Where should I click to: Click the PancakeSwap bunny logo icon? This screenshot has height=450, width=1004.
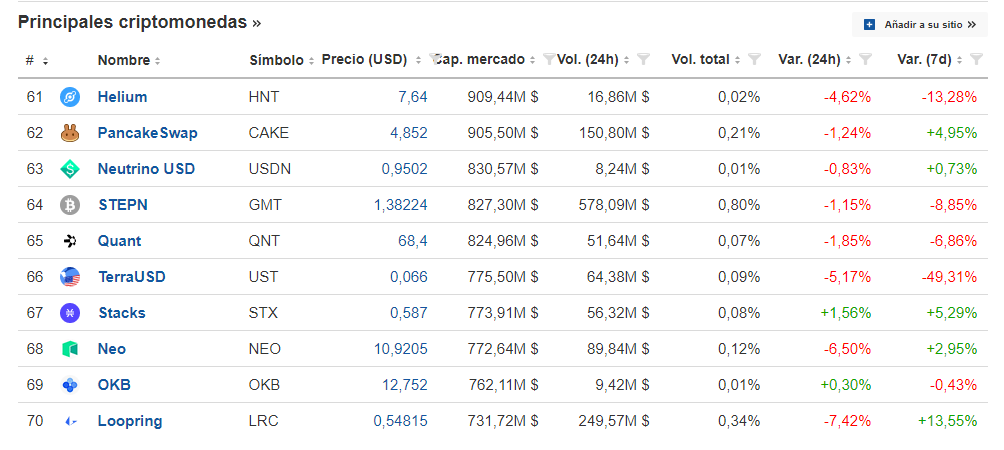(x=69, y=133)
